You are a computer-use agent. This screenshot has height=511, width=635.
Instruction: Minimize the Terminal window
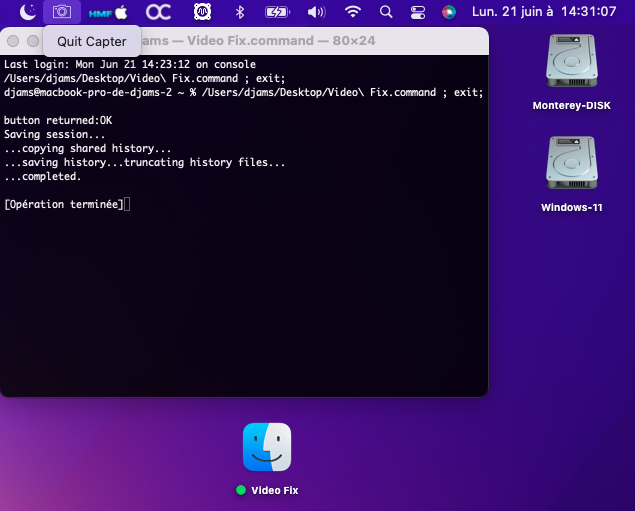pos(33,41)
